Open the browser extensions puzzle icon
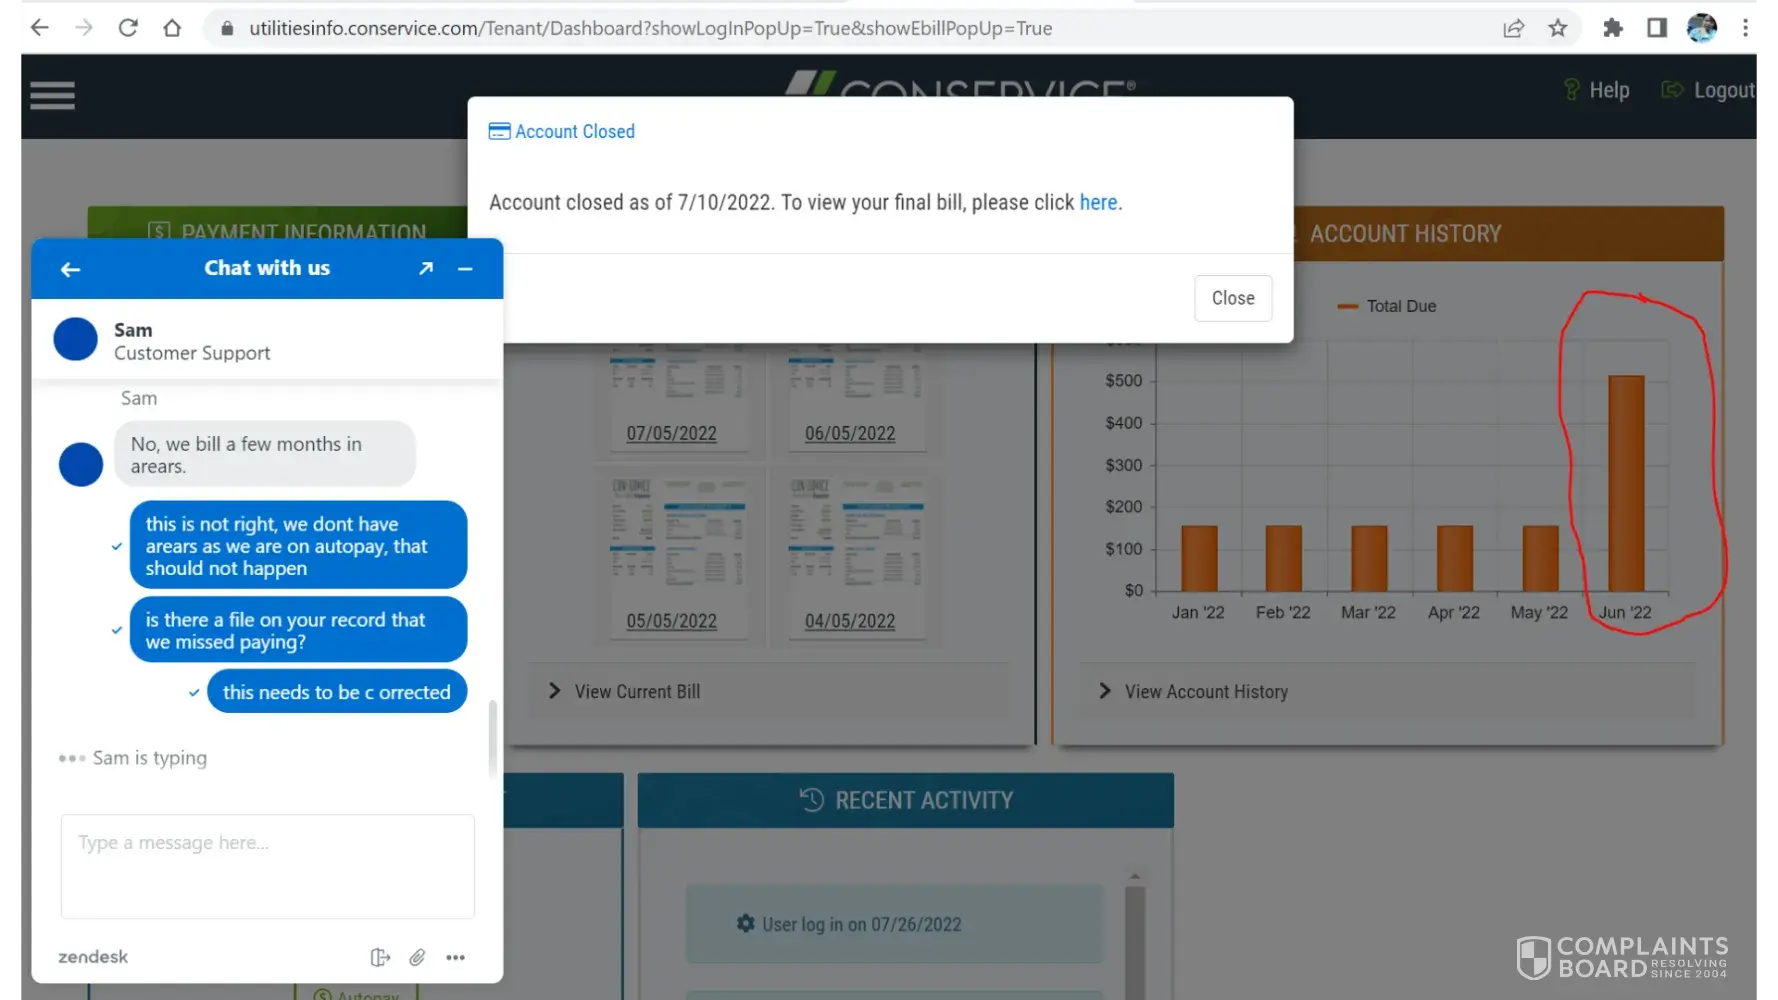Viewport: 1778px width, 1000px height. [1612, 28]
